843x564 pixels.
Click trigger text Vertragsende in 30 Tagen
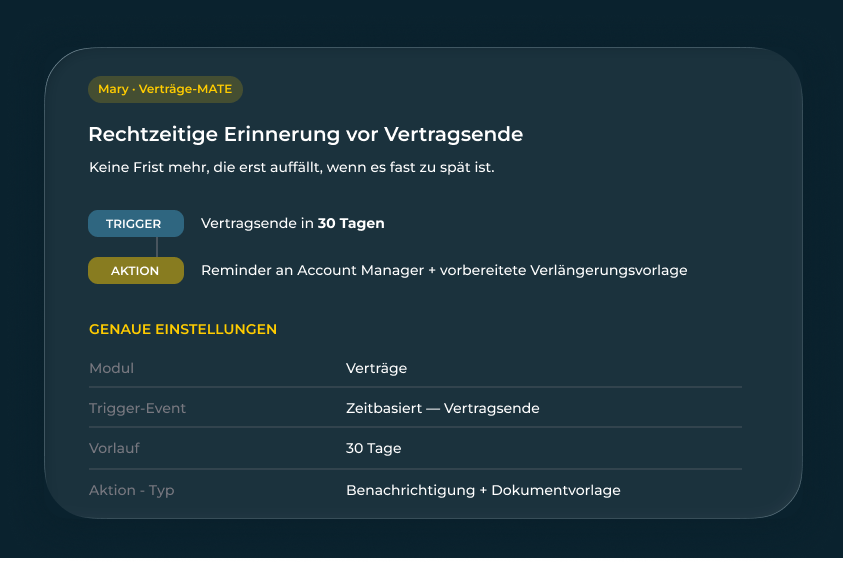pos(292,223)
